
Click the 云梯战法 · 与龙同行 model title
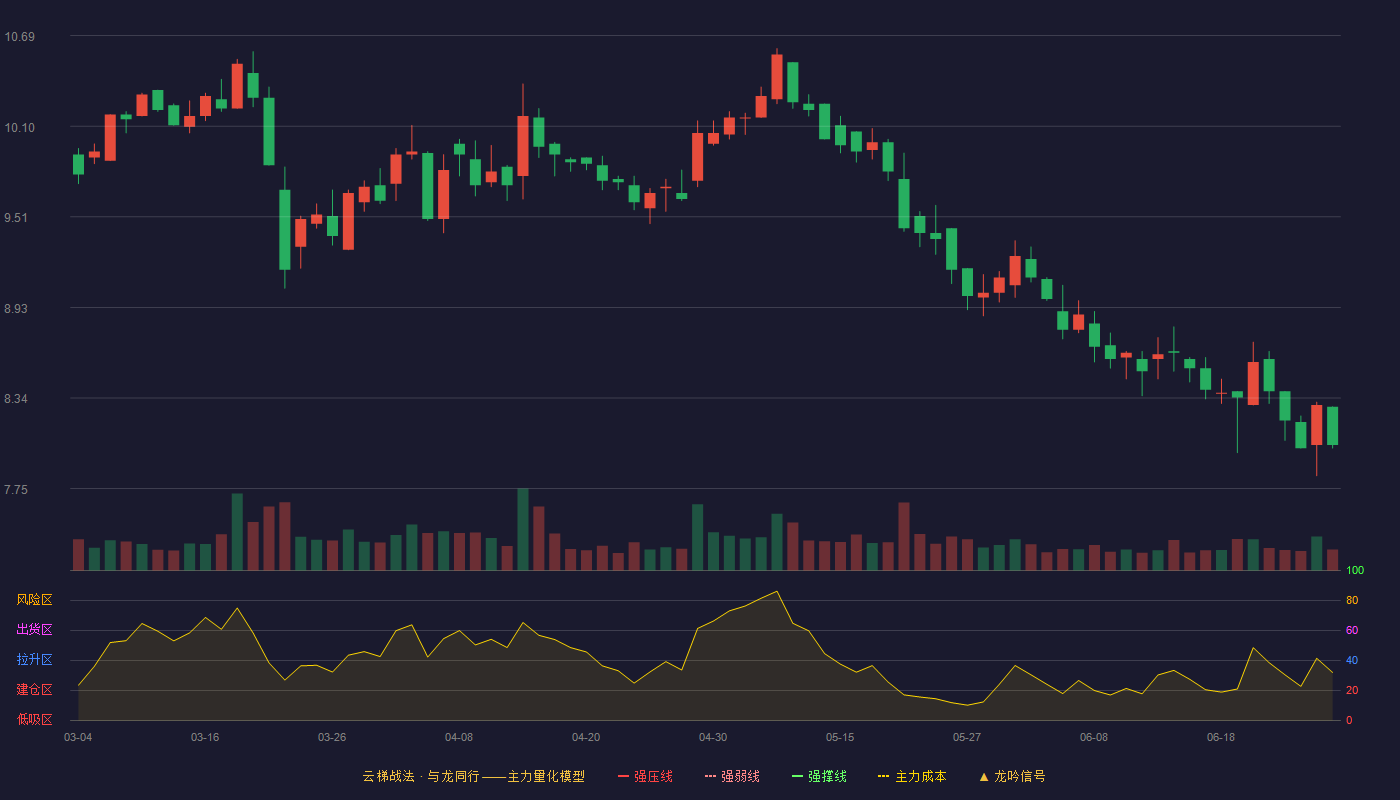(421, 776)
